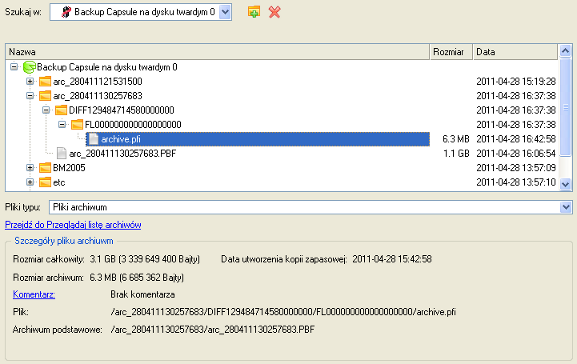
Task: Click the file icon of archive.pfi
Action: pos(94,139)
